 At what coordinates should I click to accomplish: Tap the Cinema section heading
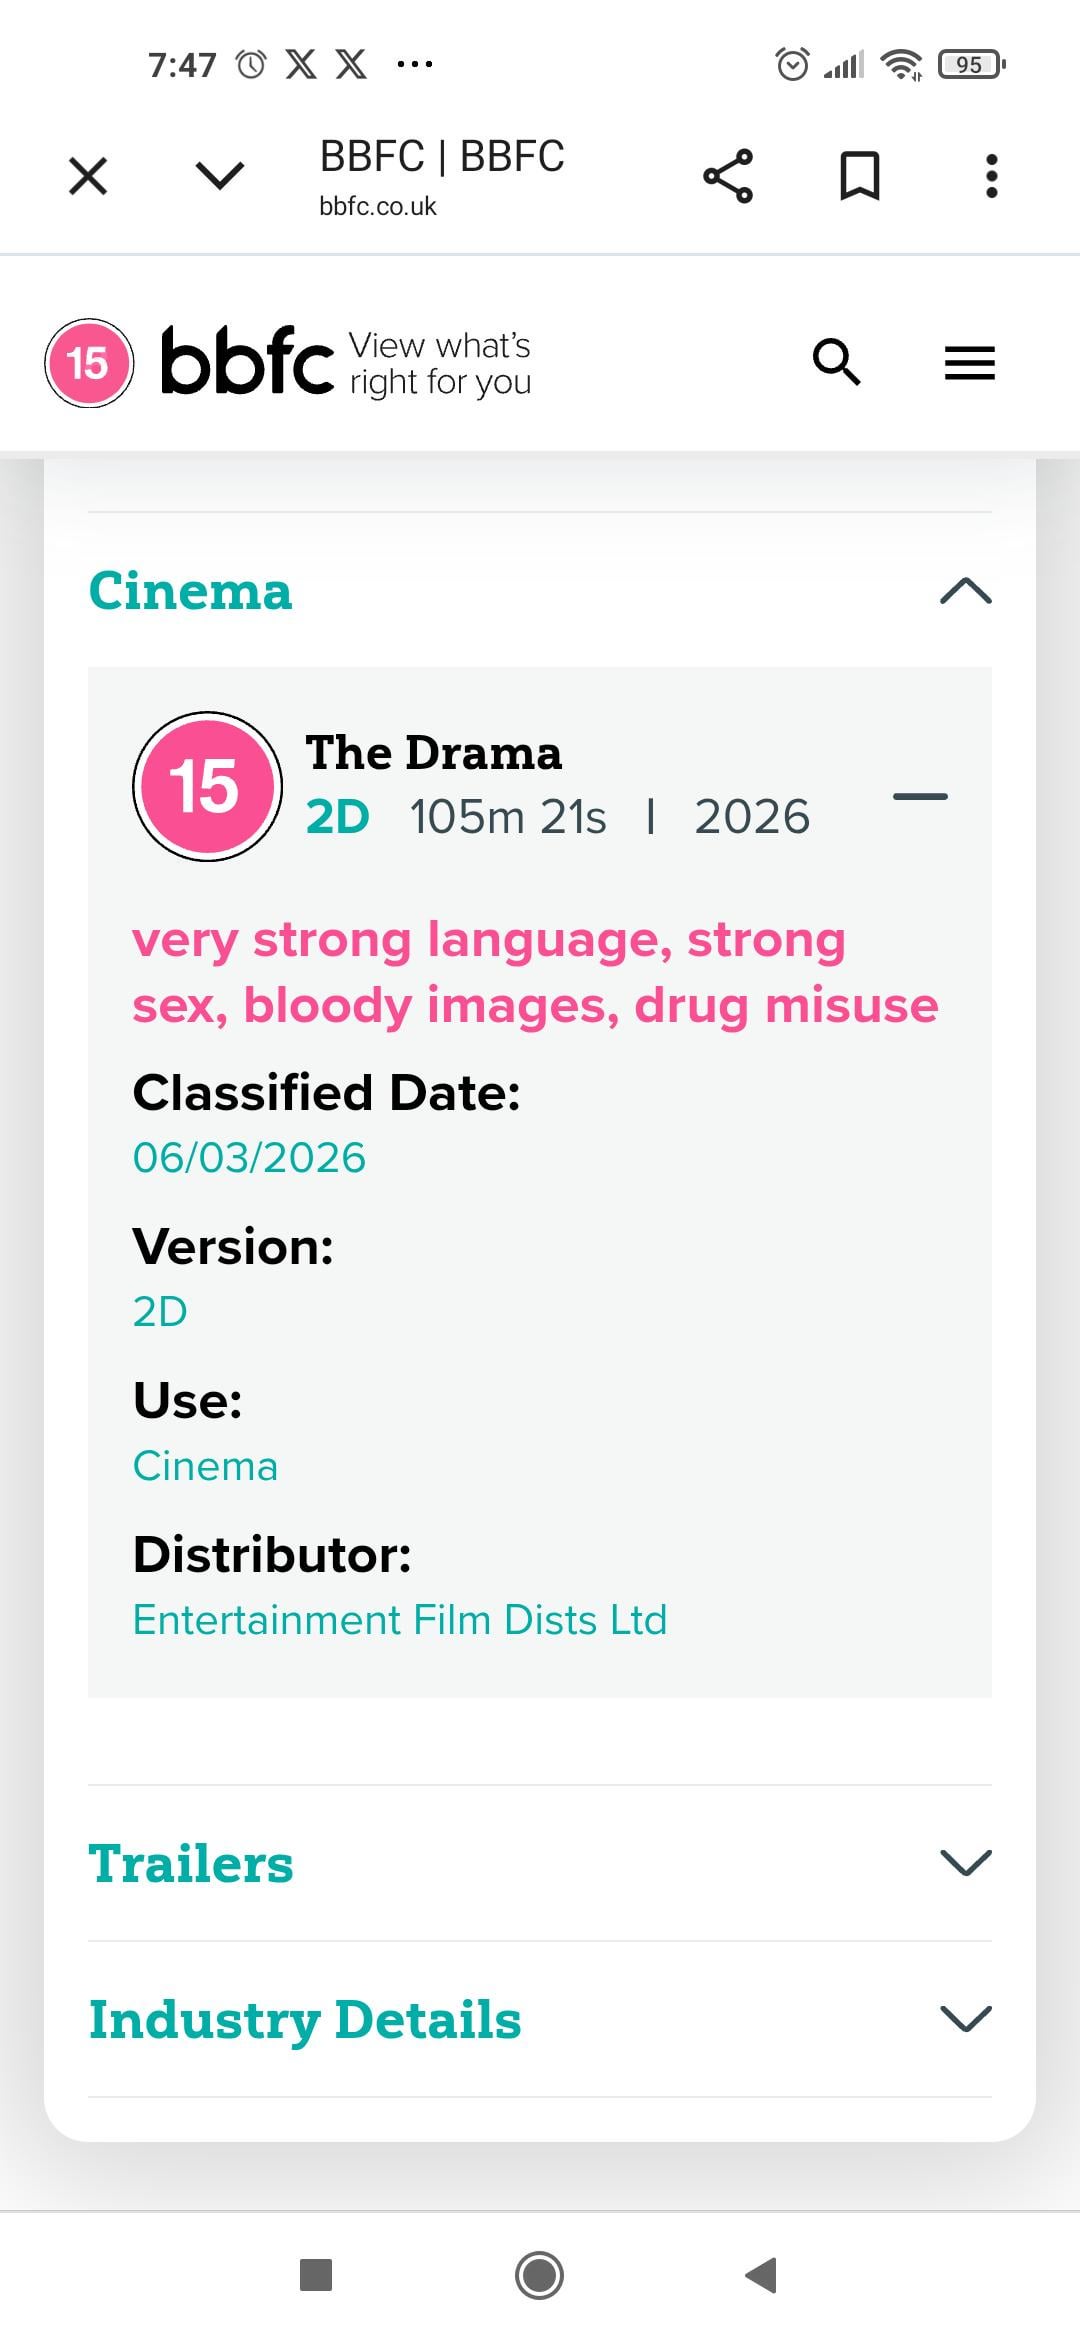190,591
